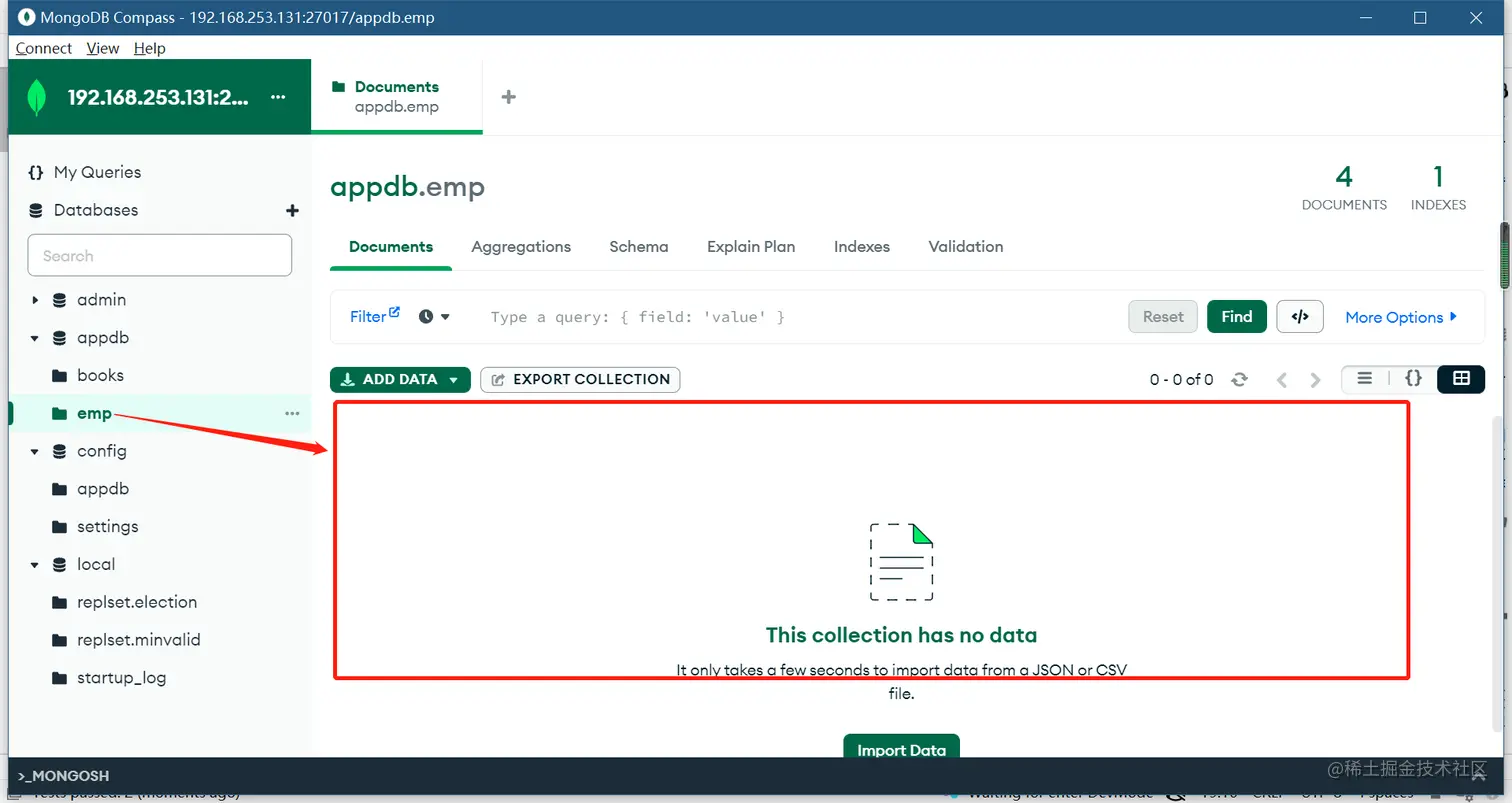The width and height of the screenshot is (1512, 803).
Task: Switch to the Aggregations tab
Action: pyautogui.click(x=521, y=247)
